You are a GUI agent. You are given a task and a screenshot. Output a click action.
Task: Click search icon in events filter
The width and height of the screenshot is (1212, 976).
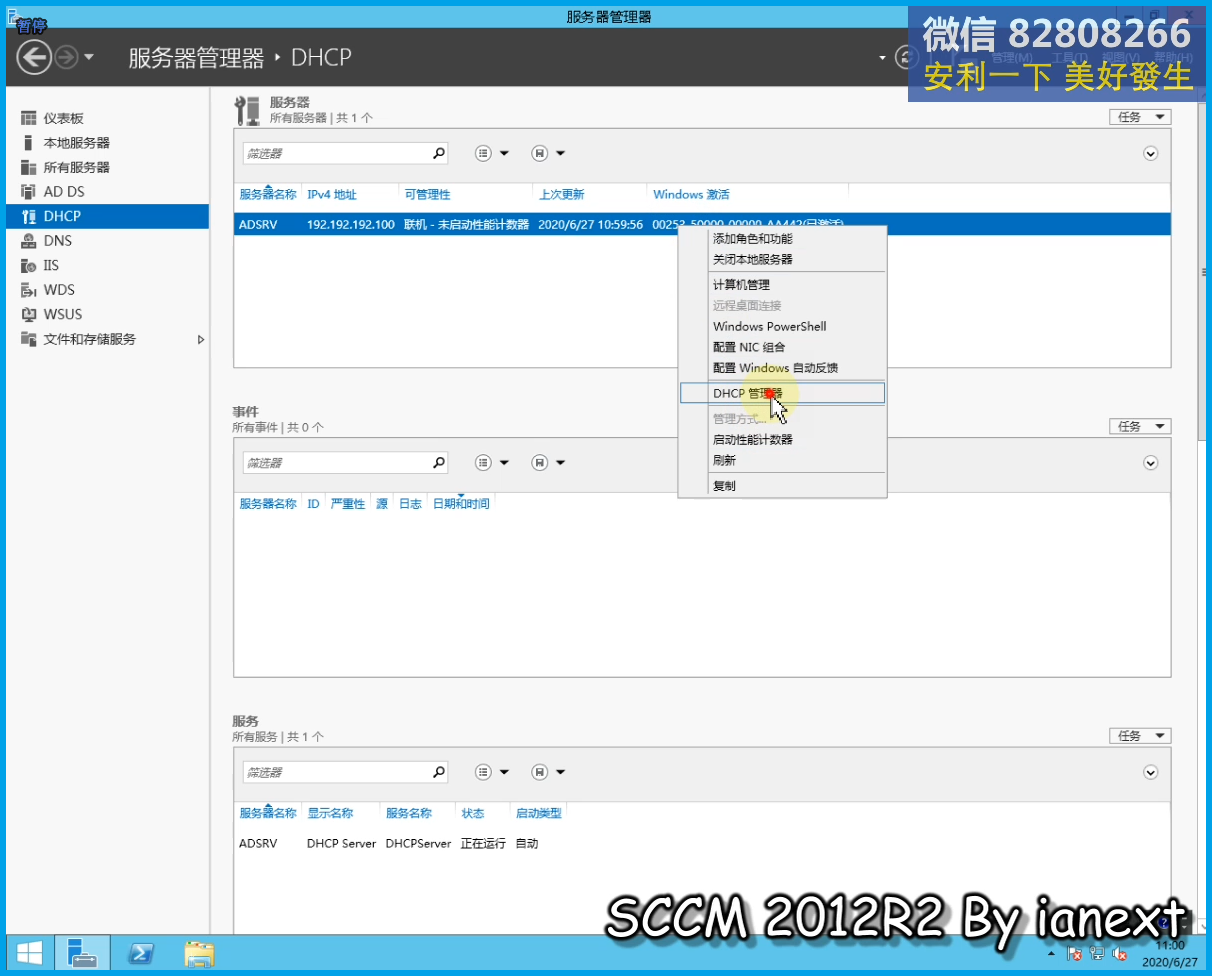click(438, 463)
